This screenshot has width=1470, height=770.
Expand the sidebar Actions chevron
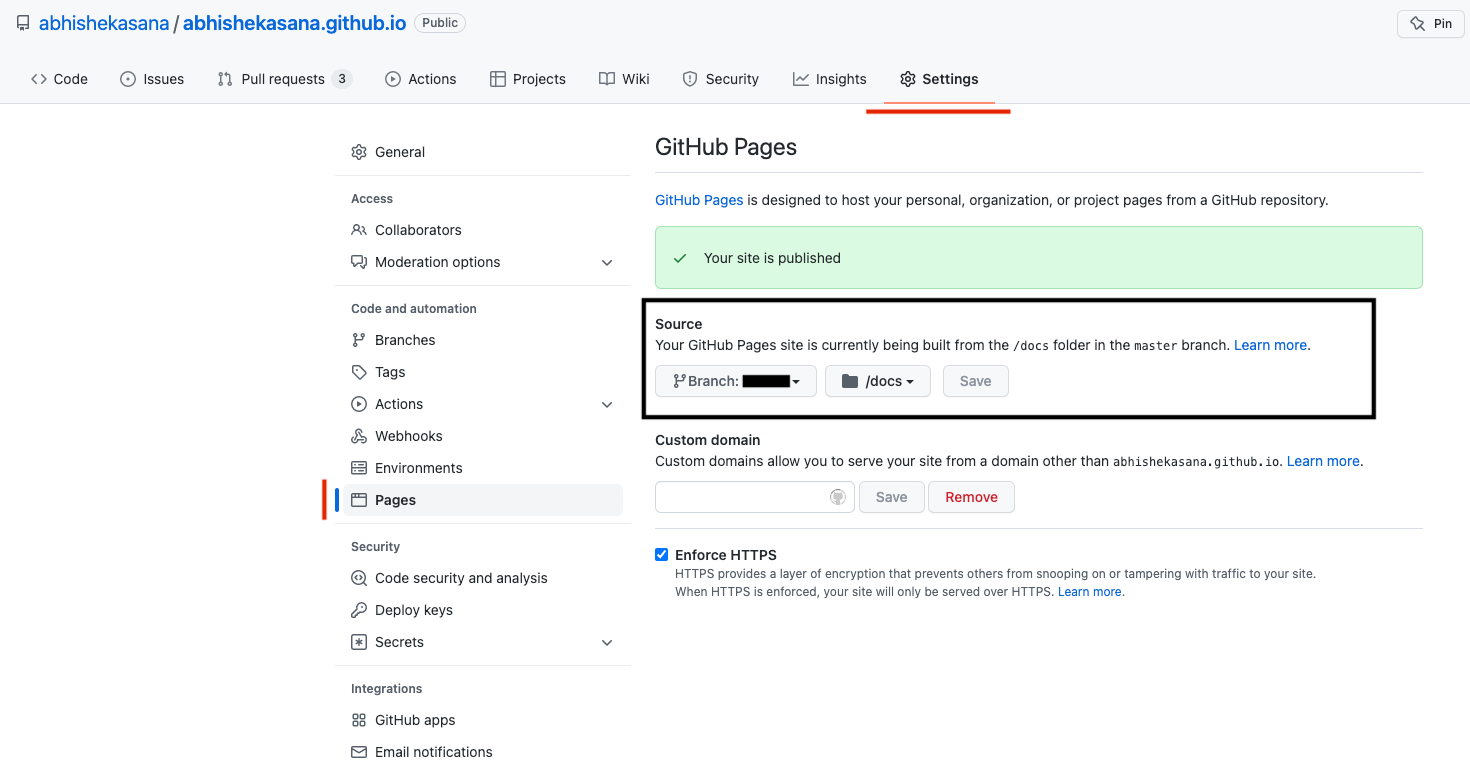(607, 404)
